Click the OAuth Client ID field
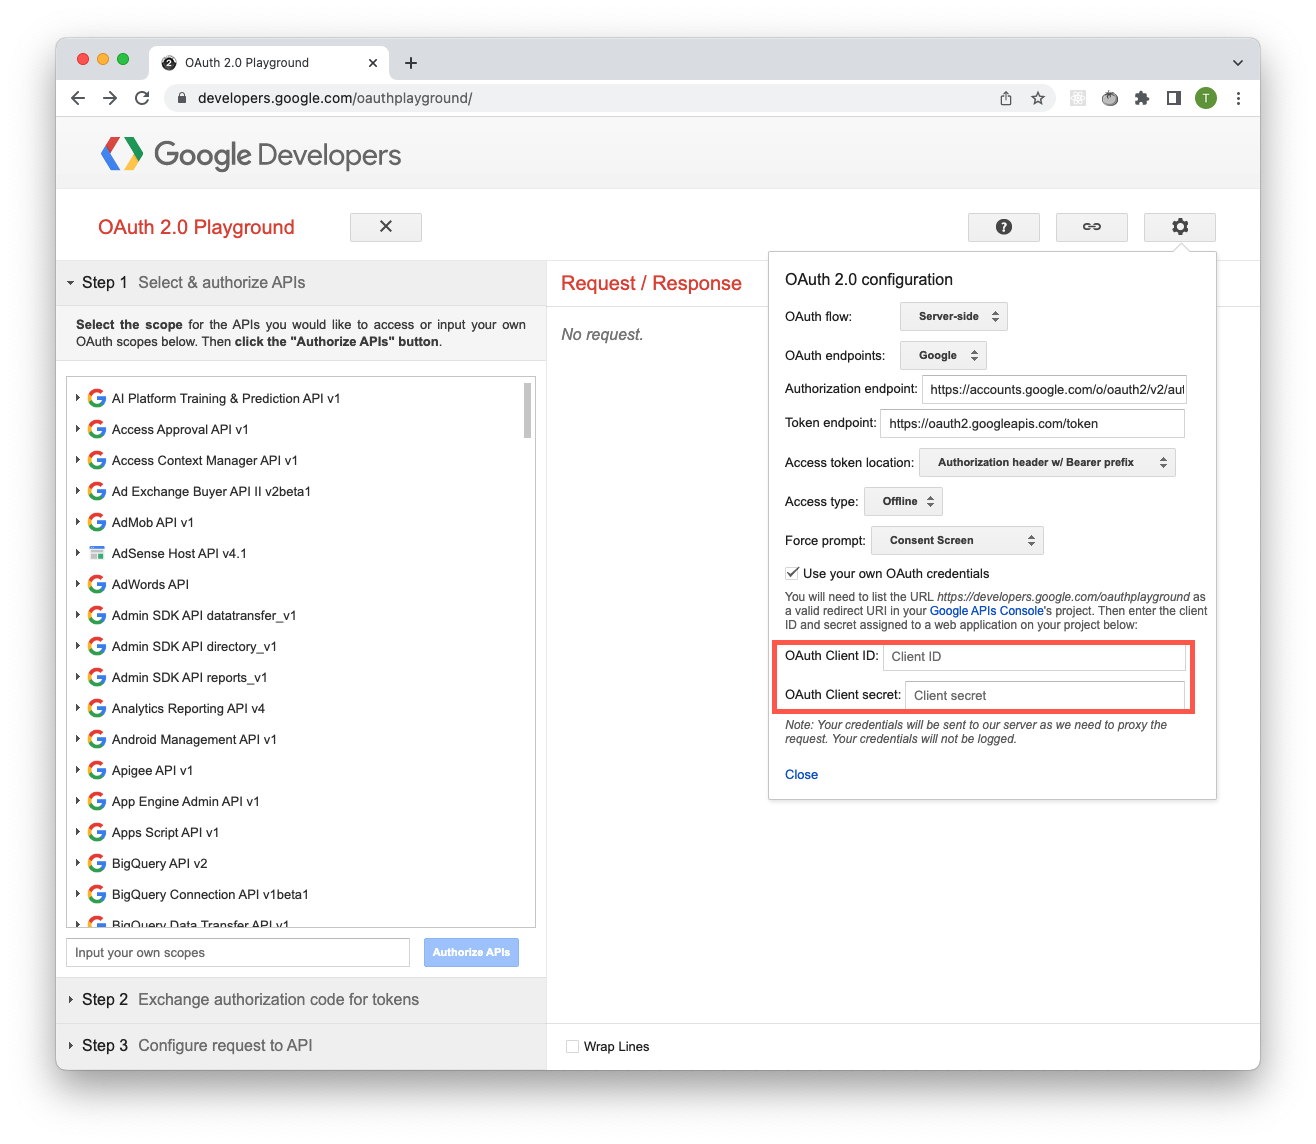Screen dimensions: 1316x1144 1034,657
